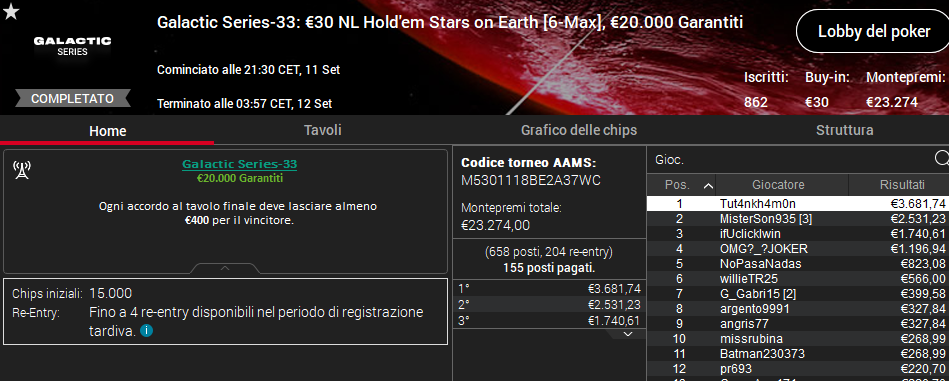This screenshot has width=949, height=381.
Task: Sort by the Giocatore column header
Action: (782, 185)
